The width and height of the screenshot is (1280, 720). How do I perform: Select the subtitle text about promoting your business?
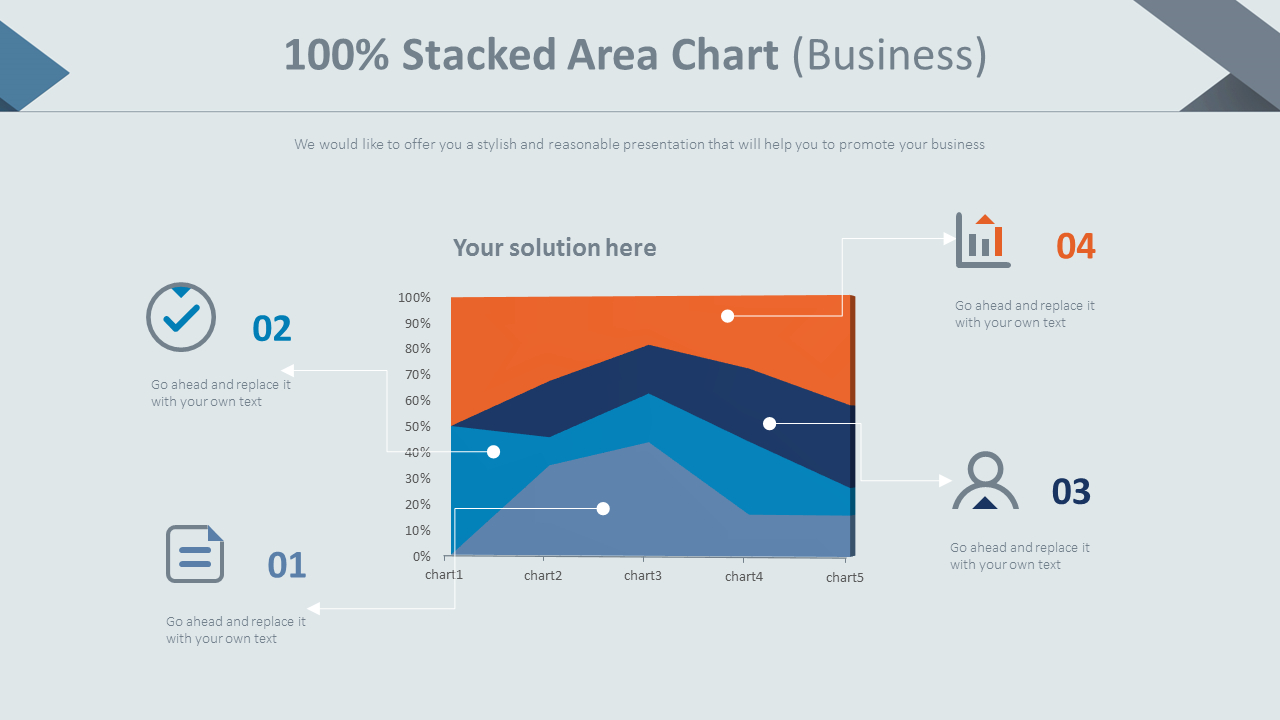(640, 144)
